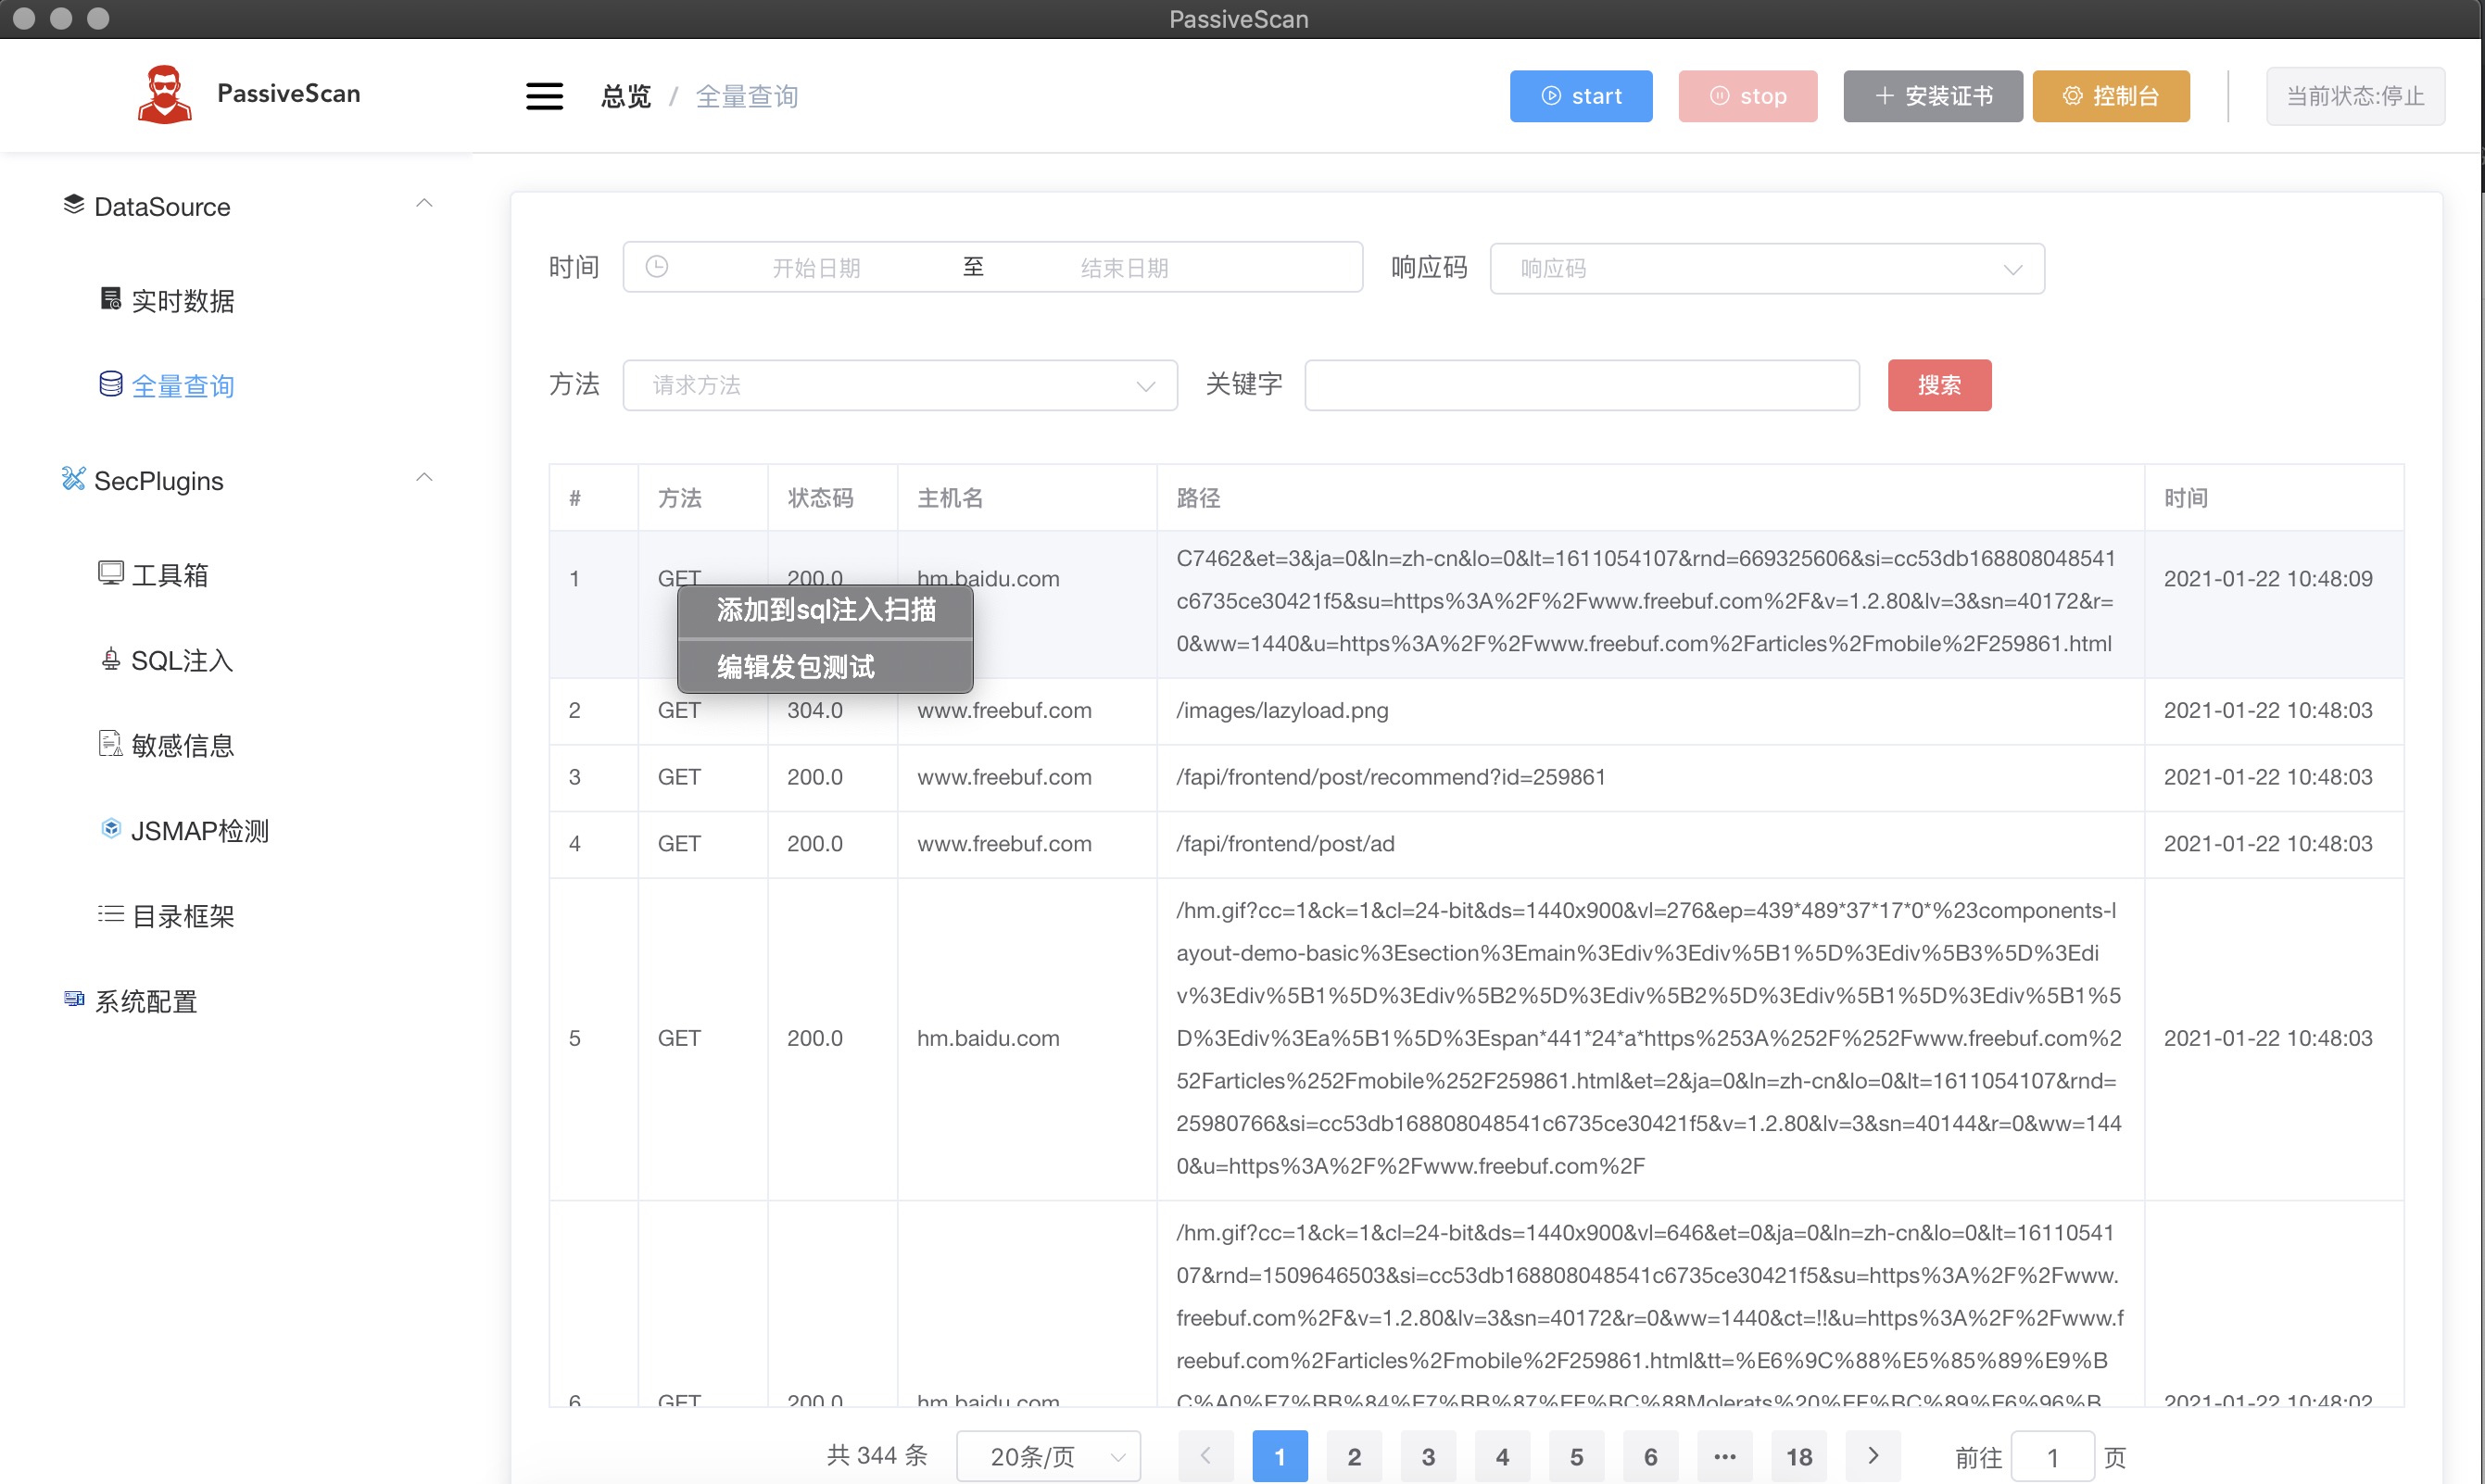
Task: Open the 20条/页 page size selector
Action: click(1048, 1456)
